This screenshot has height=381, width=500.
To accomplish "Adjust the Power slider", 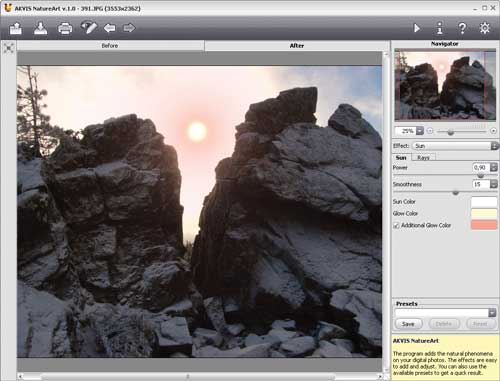I will click(480, 175).
